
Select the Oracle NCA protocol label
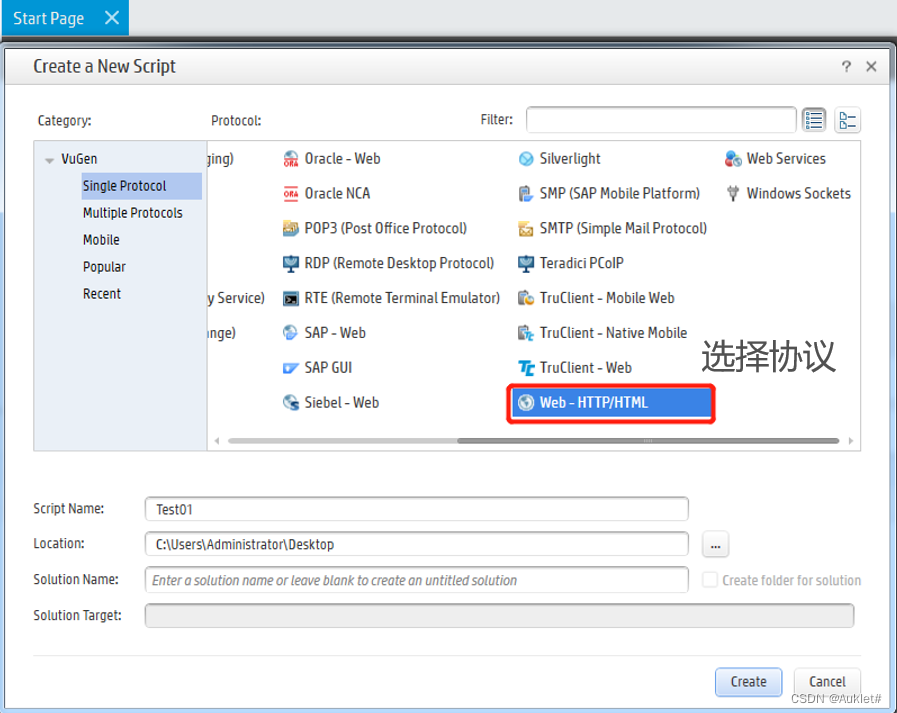pyautogui.click(x=337, y=193)
